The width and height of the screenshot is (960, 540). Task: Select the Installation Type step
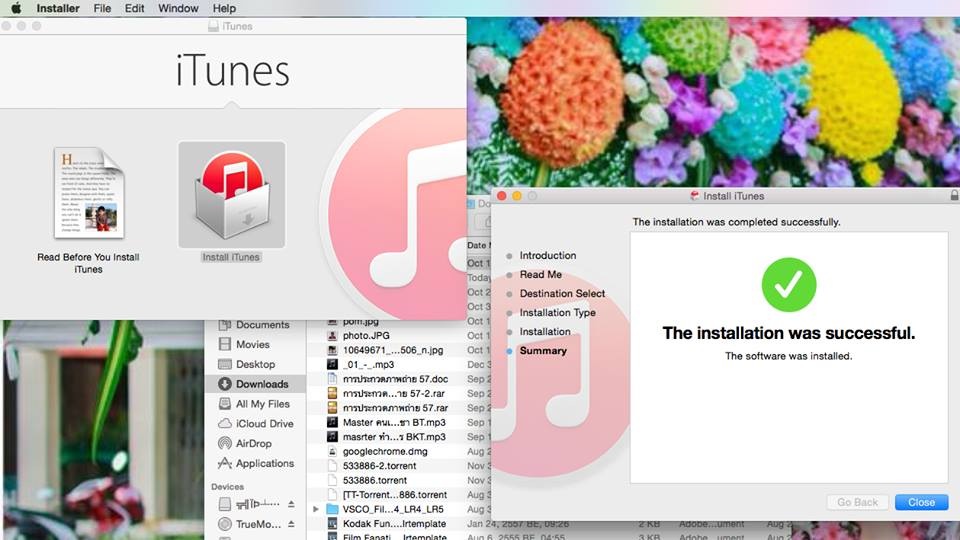click(557, 312)
